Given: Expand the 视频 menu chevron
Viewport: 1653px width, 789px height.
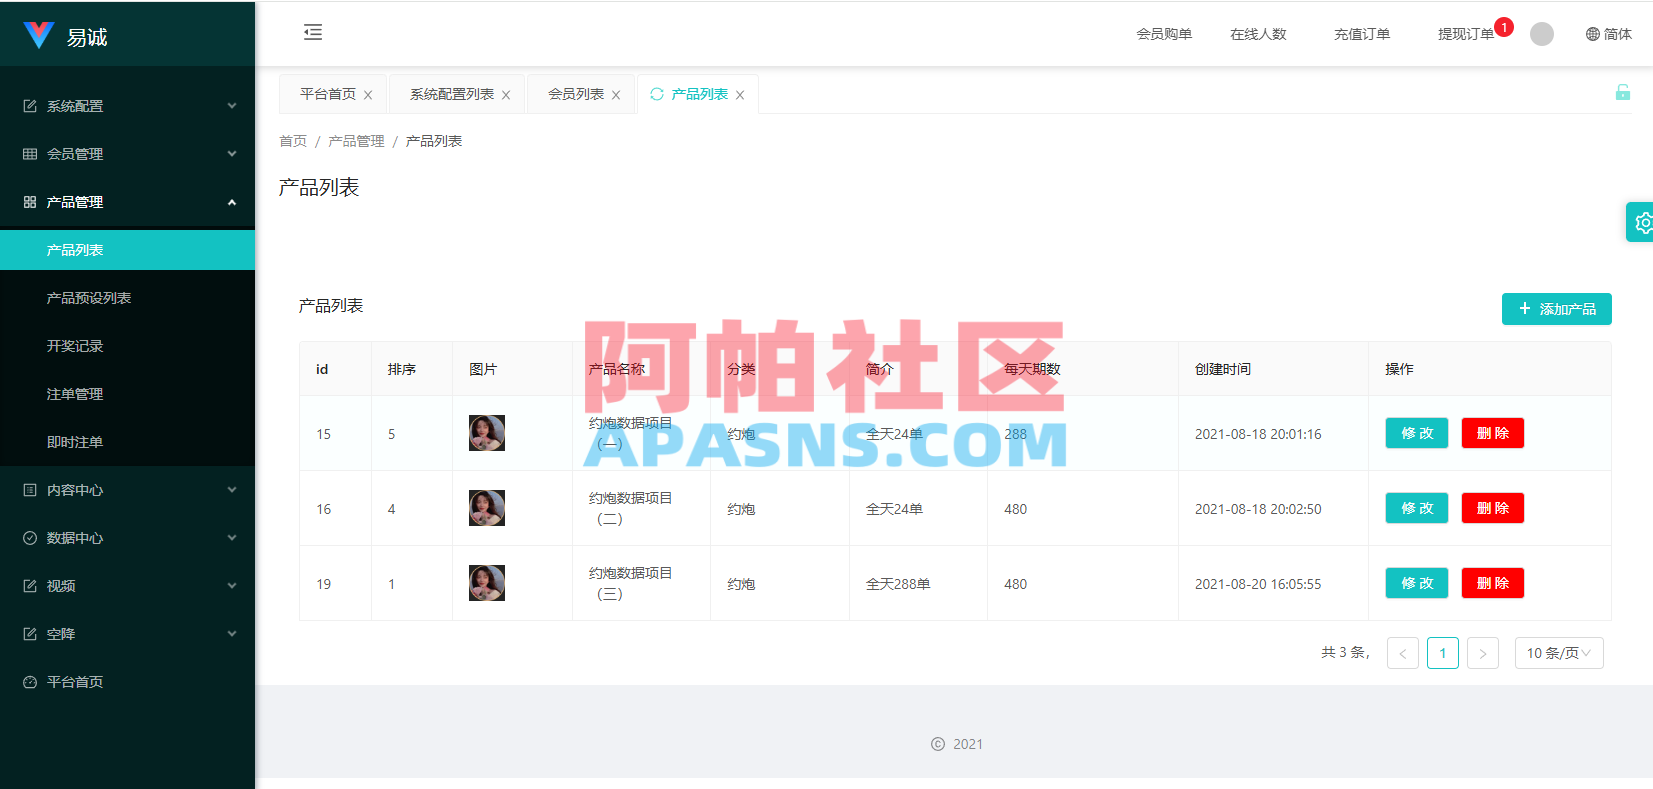Looking at the screenshot, I should tap(232, 586).
